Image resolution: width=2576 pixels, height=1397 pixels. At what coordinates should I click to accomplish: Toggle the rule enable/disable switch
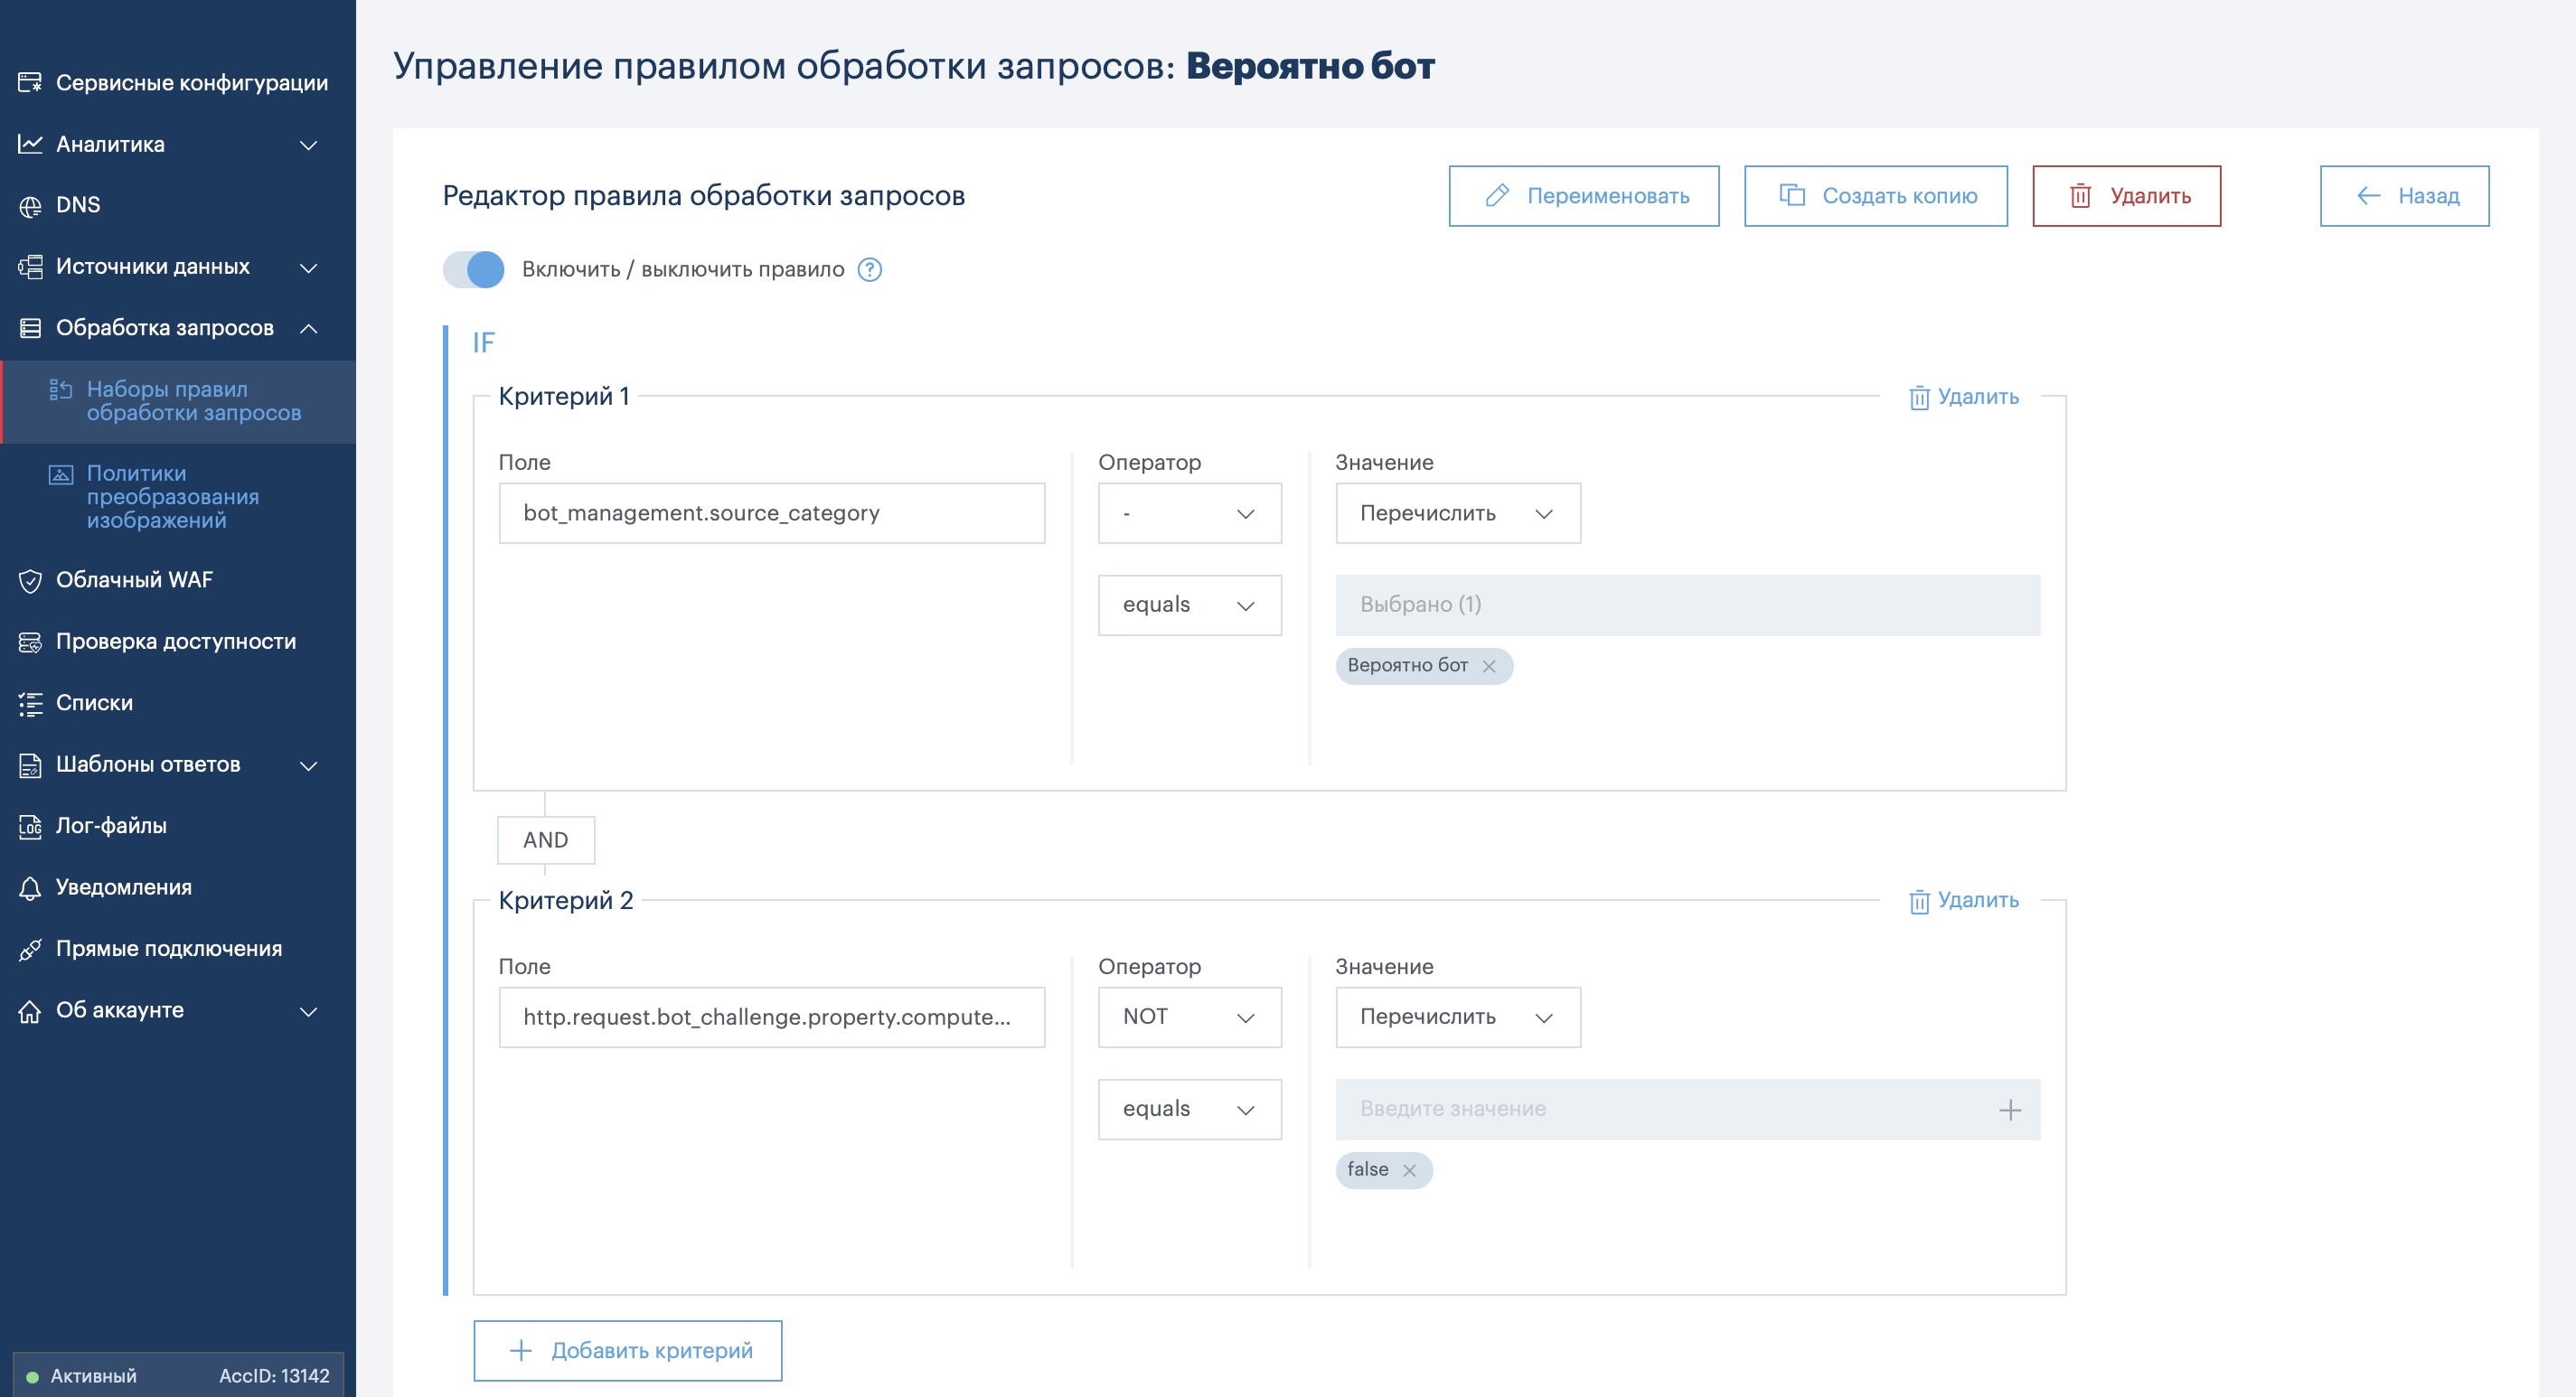coord(474,270)
